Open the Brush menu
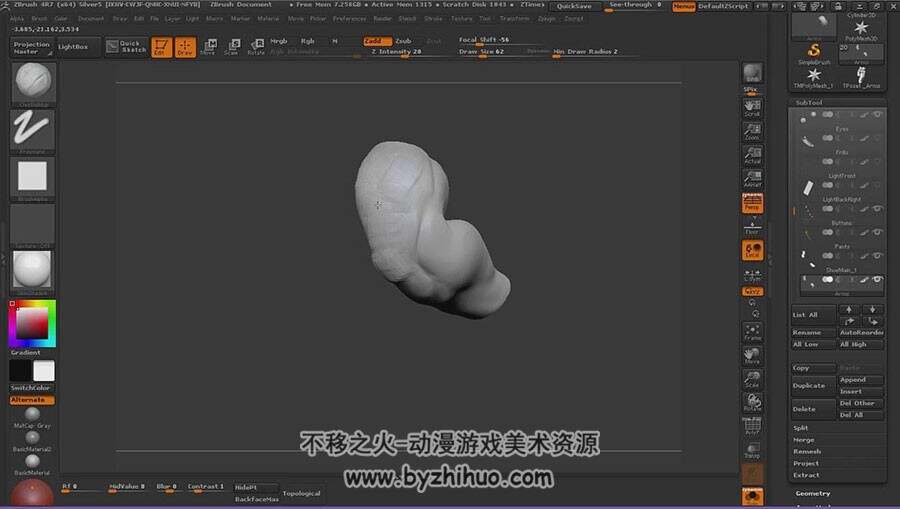This screenshot has height=509, width=900. pyautogui.click(x=40, y=19)
